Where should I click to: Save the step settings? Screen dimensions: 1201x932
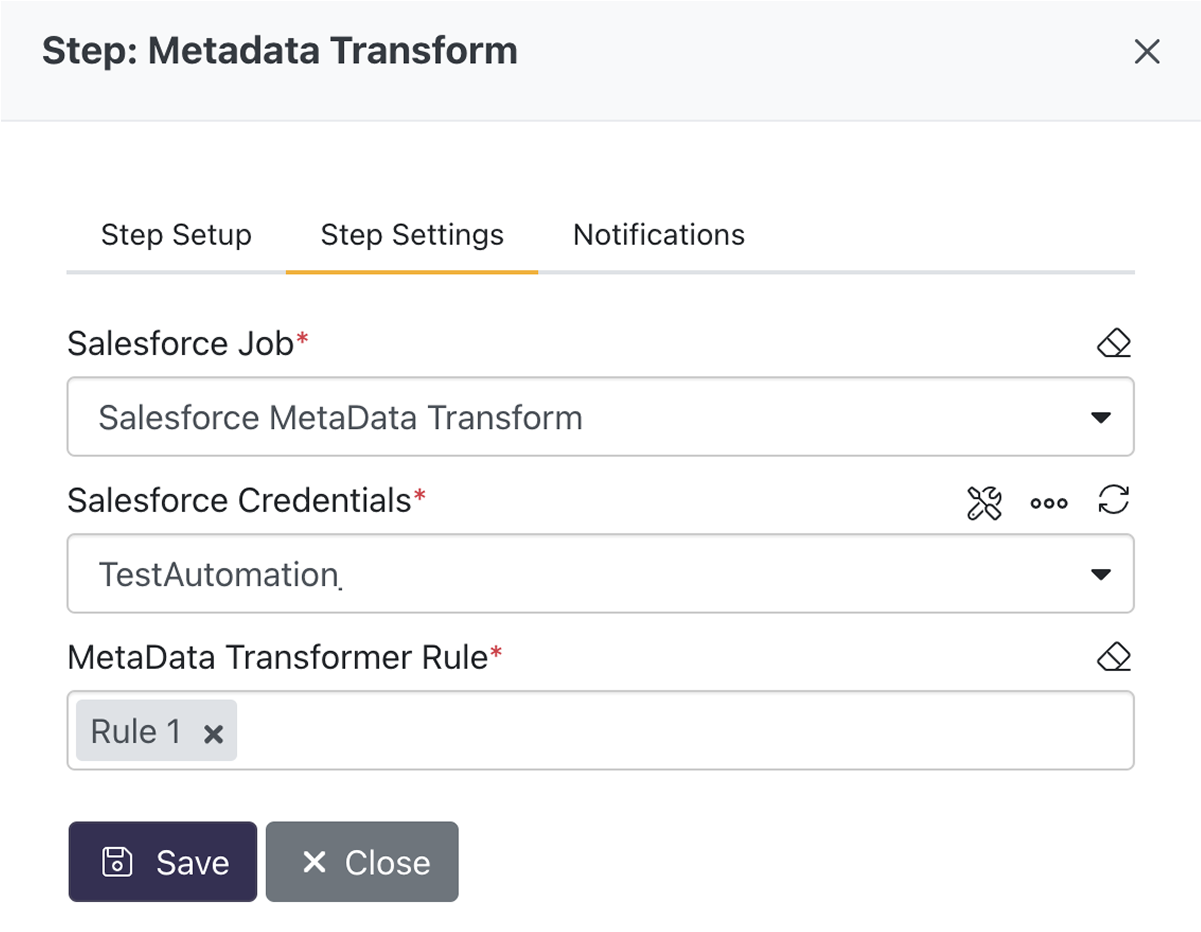point(163,862)
